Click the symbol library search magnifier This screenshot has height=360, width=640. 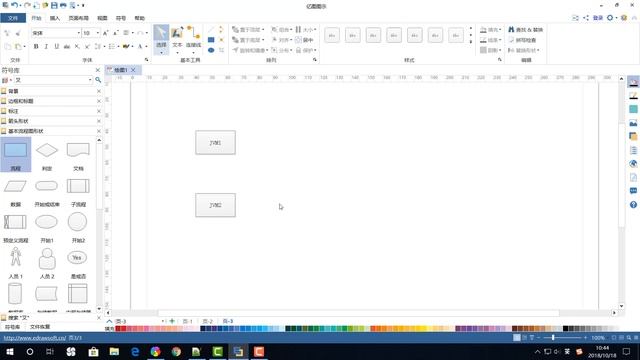pyautogui.click(x=98, y=80)
